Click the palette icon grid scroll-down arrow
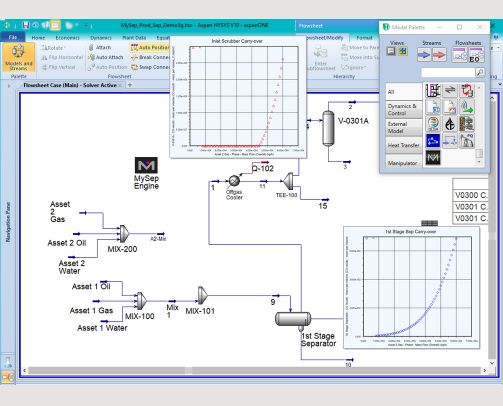 tap(479, 162)
